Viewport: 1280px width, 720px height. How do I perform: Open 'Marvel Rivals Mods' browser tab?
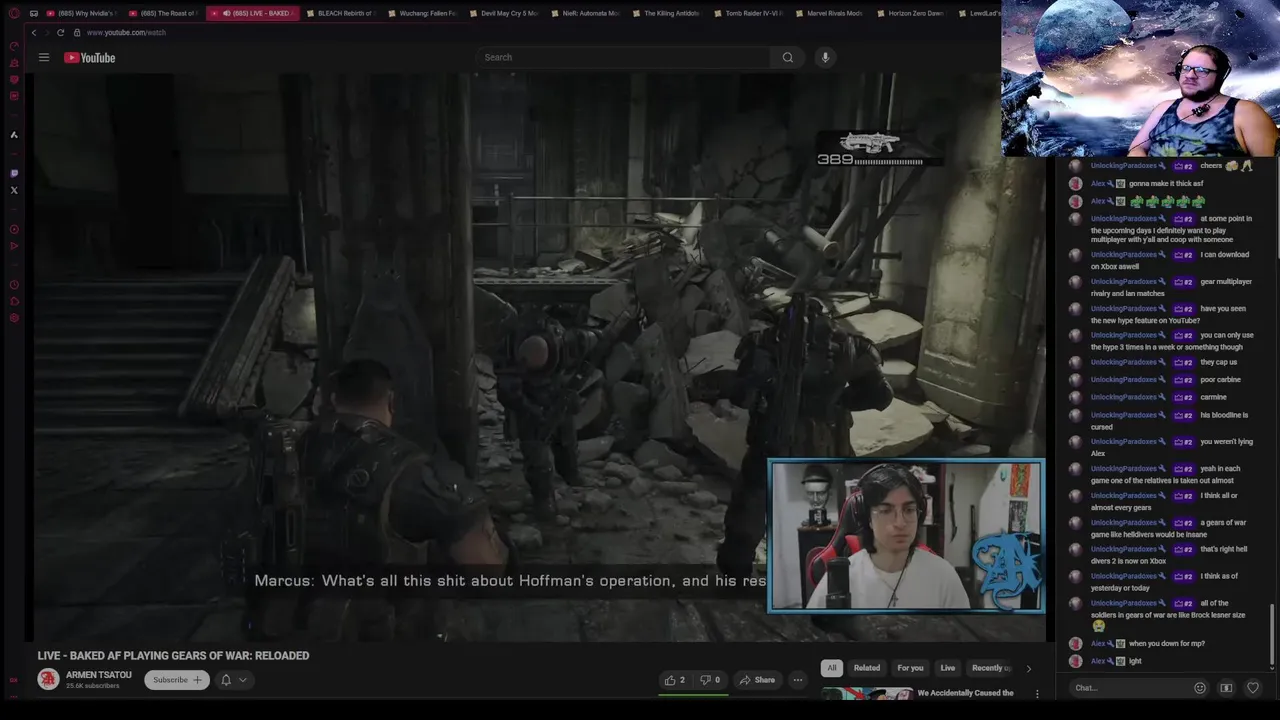click(828, 13)
